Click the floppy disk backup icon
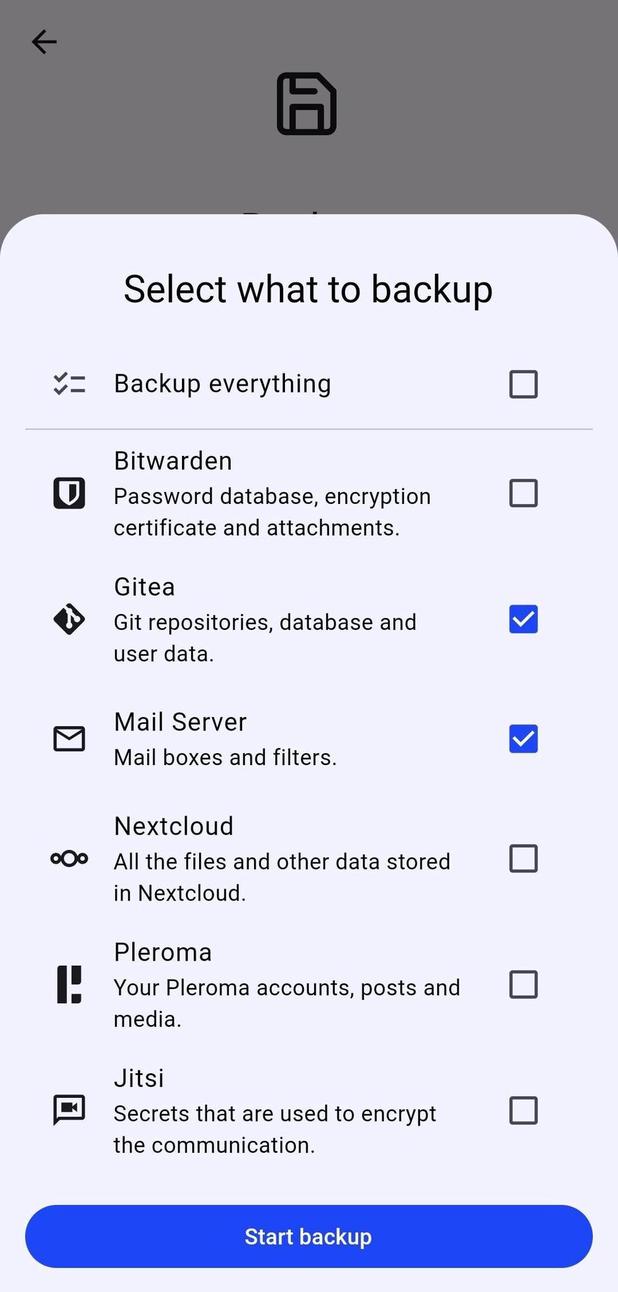The height and width of the screenshot is (1292, 618). [x=307, y=103]
